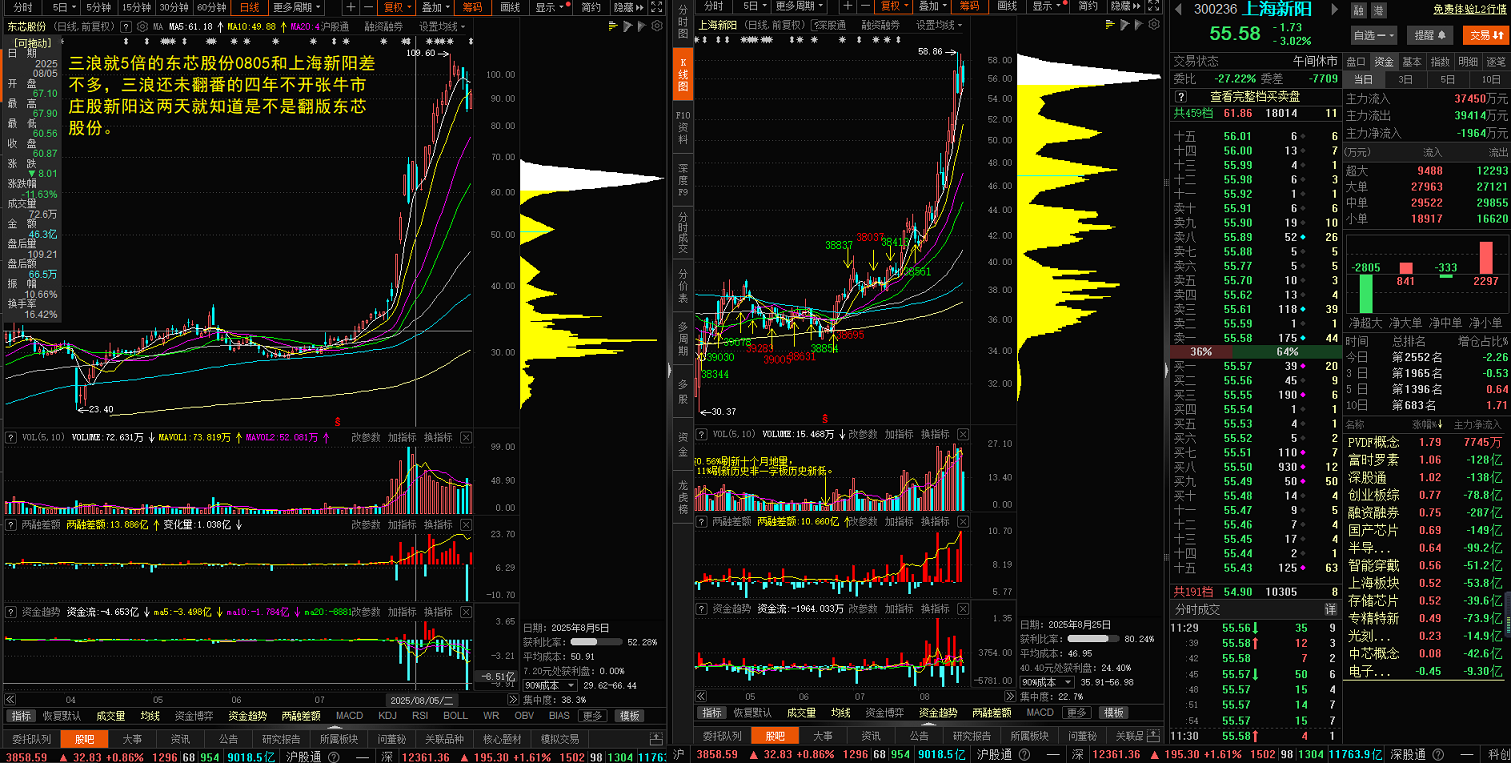The width and height of the screenshot is (1511, 763).
Task: Open 免费体验L2行情 link
Action: click(x=1470, y=9)
